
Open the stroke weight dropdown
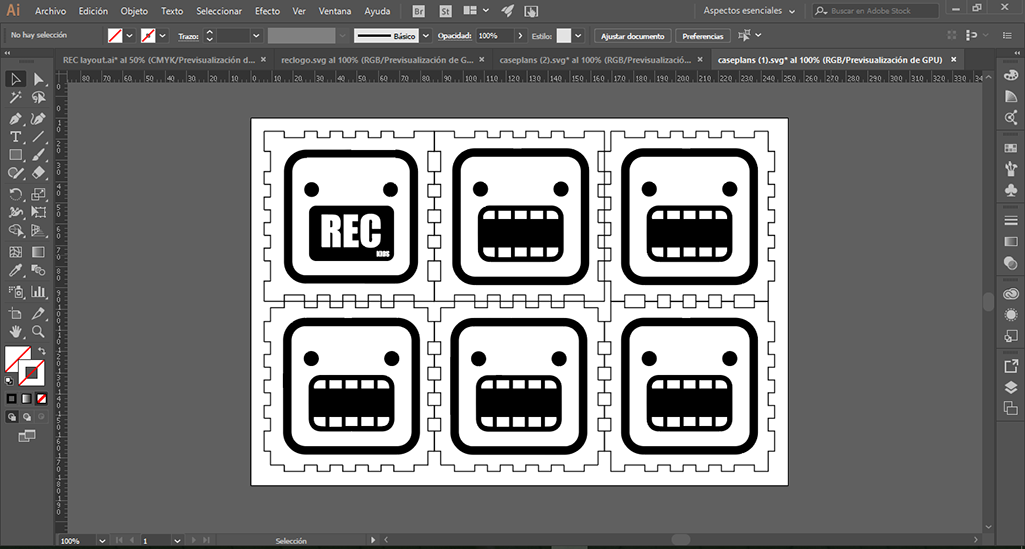coord(256,35)
